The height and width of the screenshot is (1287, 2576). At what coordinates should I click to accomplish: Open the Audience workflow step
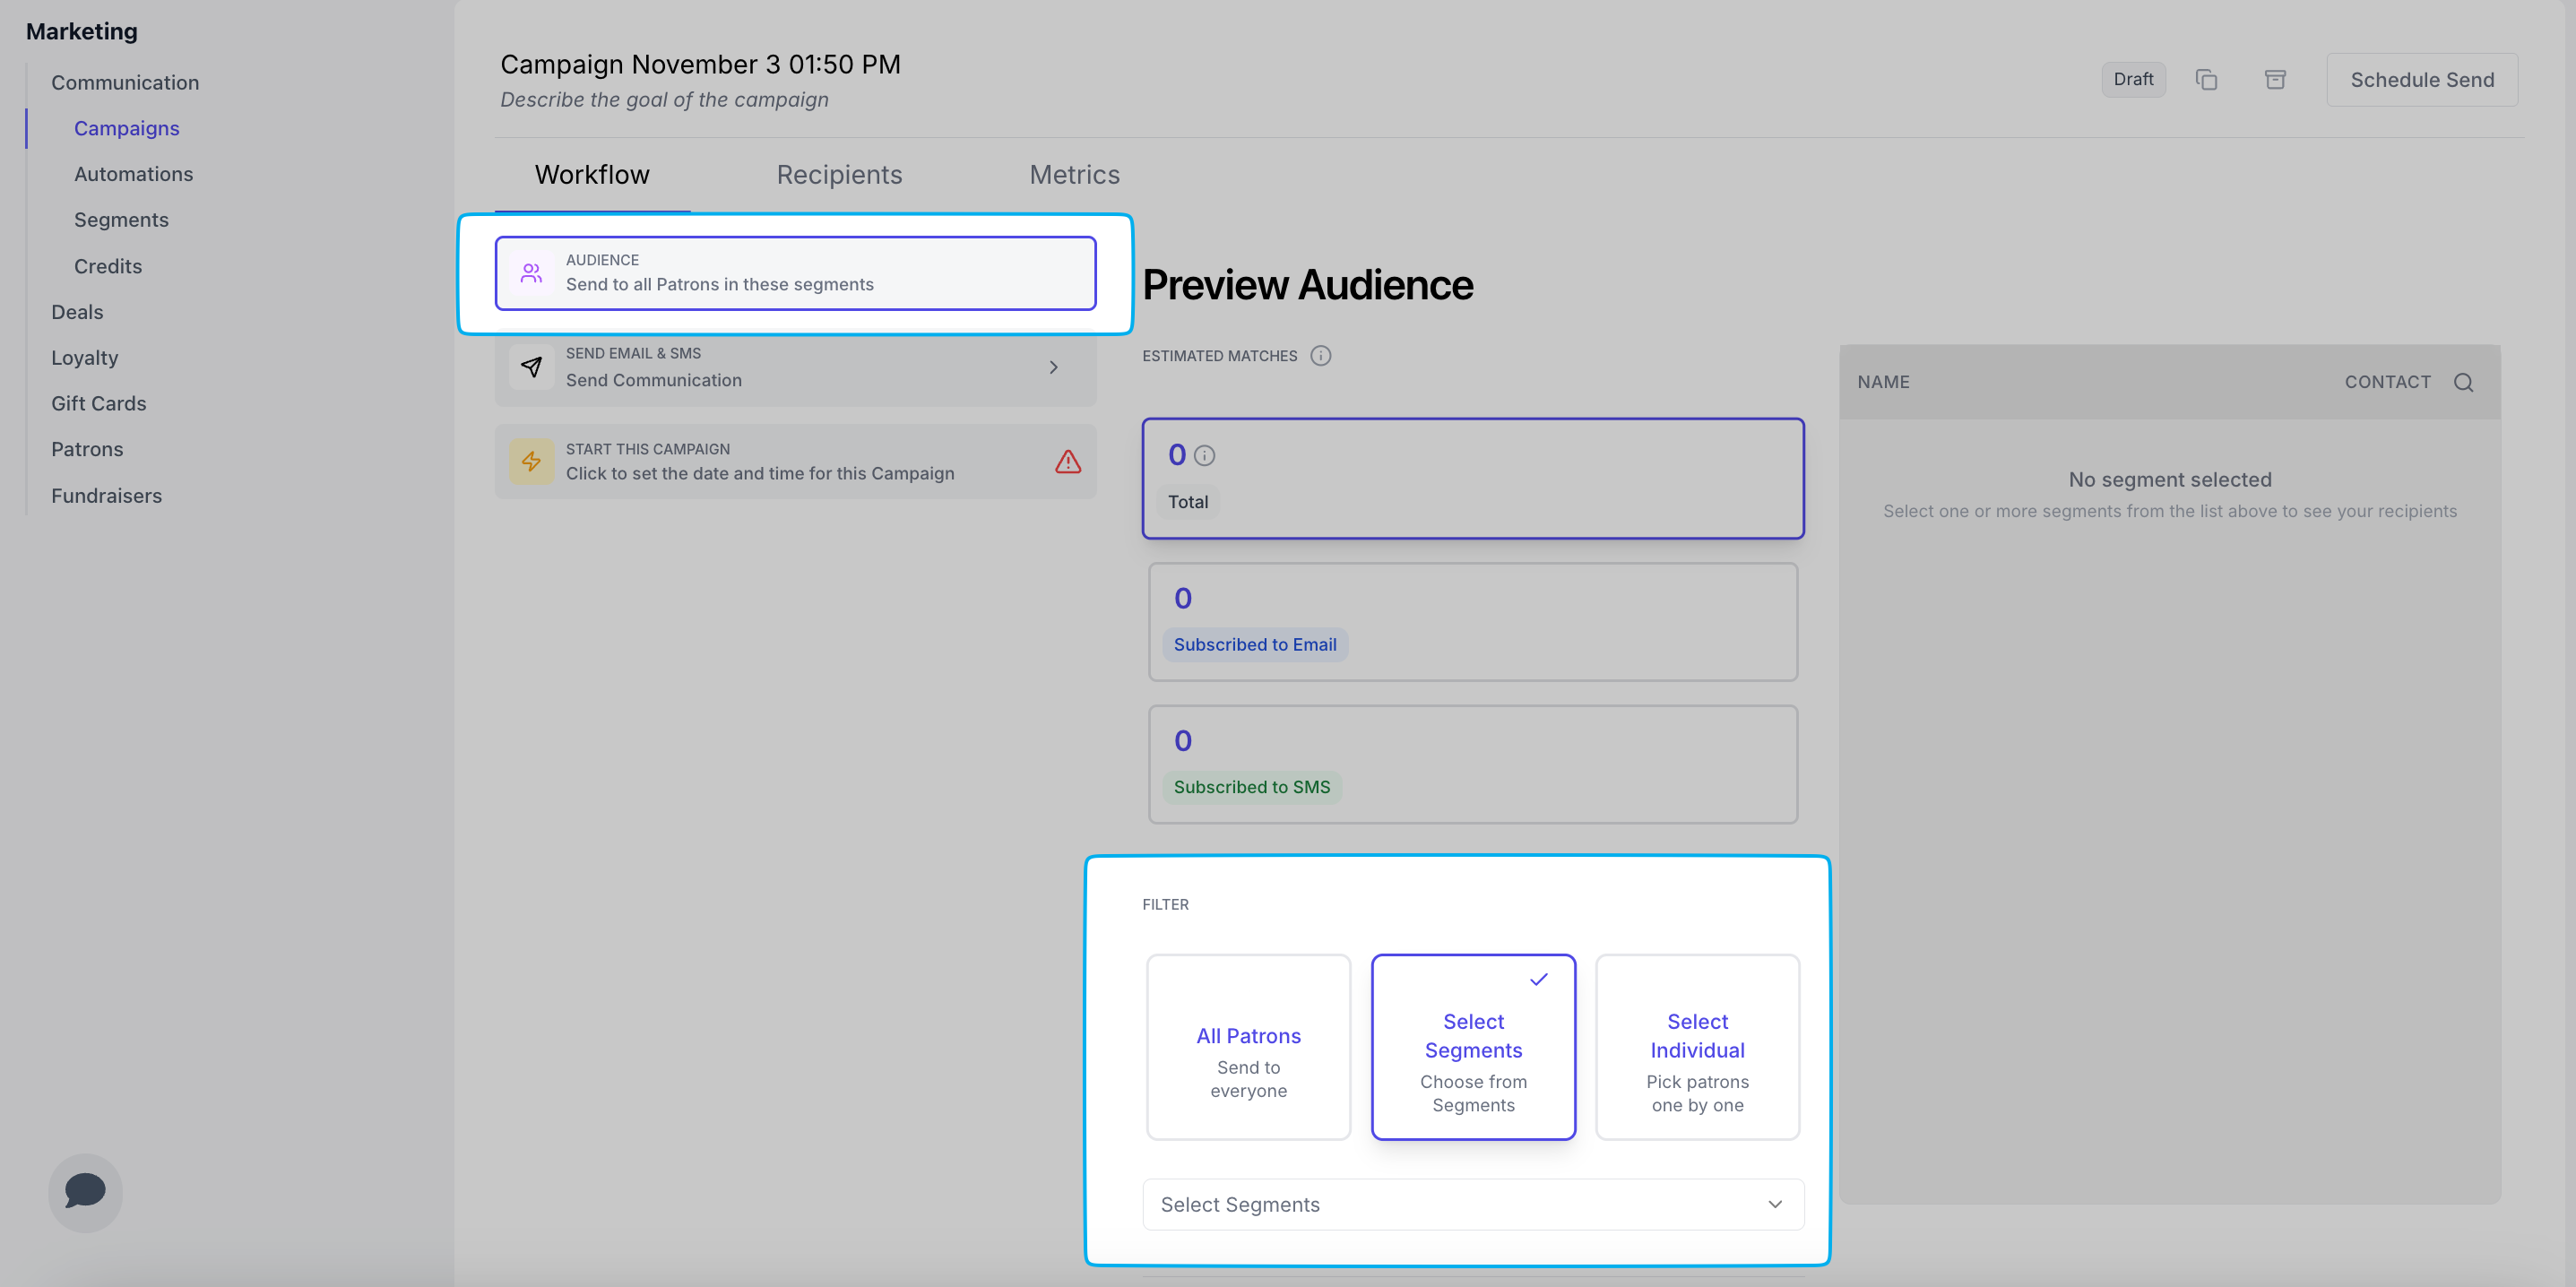(x=795, y=273)
